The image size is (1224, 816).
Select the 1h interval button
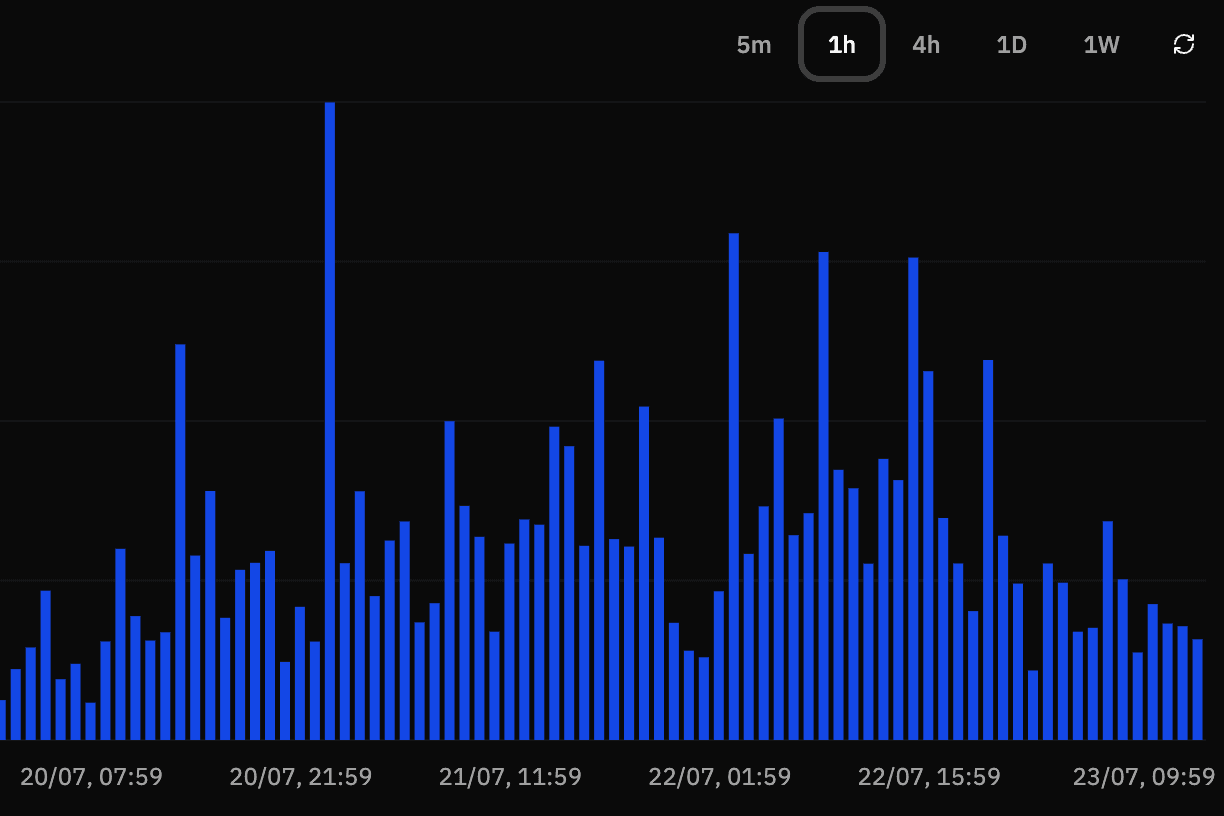coord(842,45)
